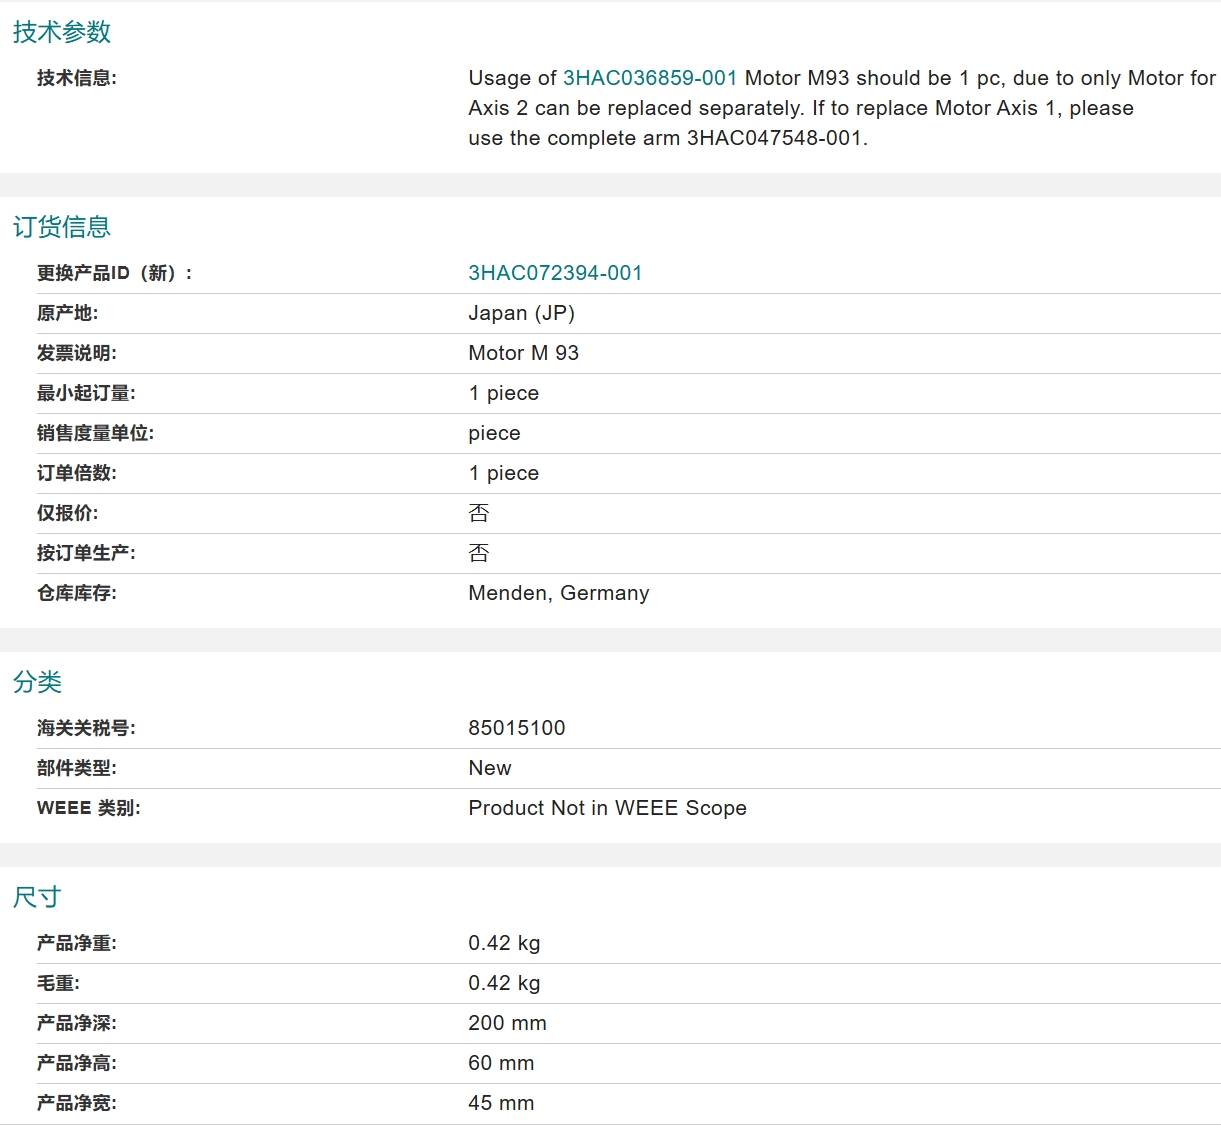Click the arm part number 3HAC047548-001 text

click(x=774, y=138)
